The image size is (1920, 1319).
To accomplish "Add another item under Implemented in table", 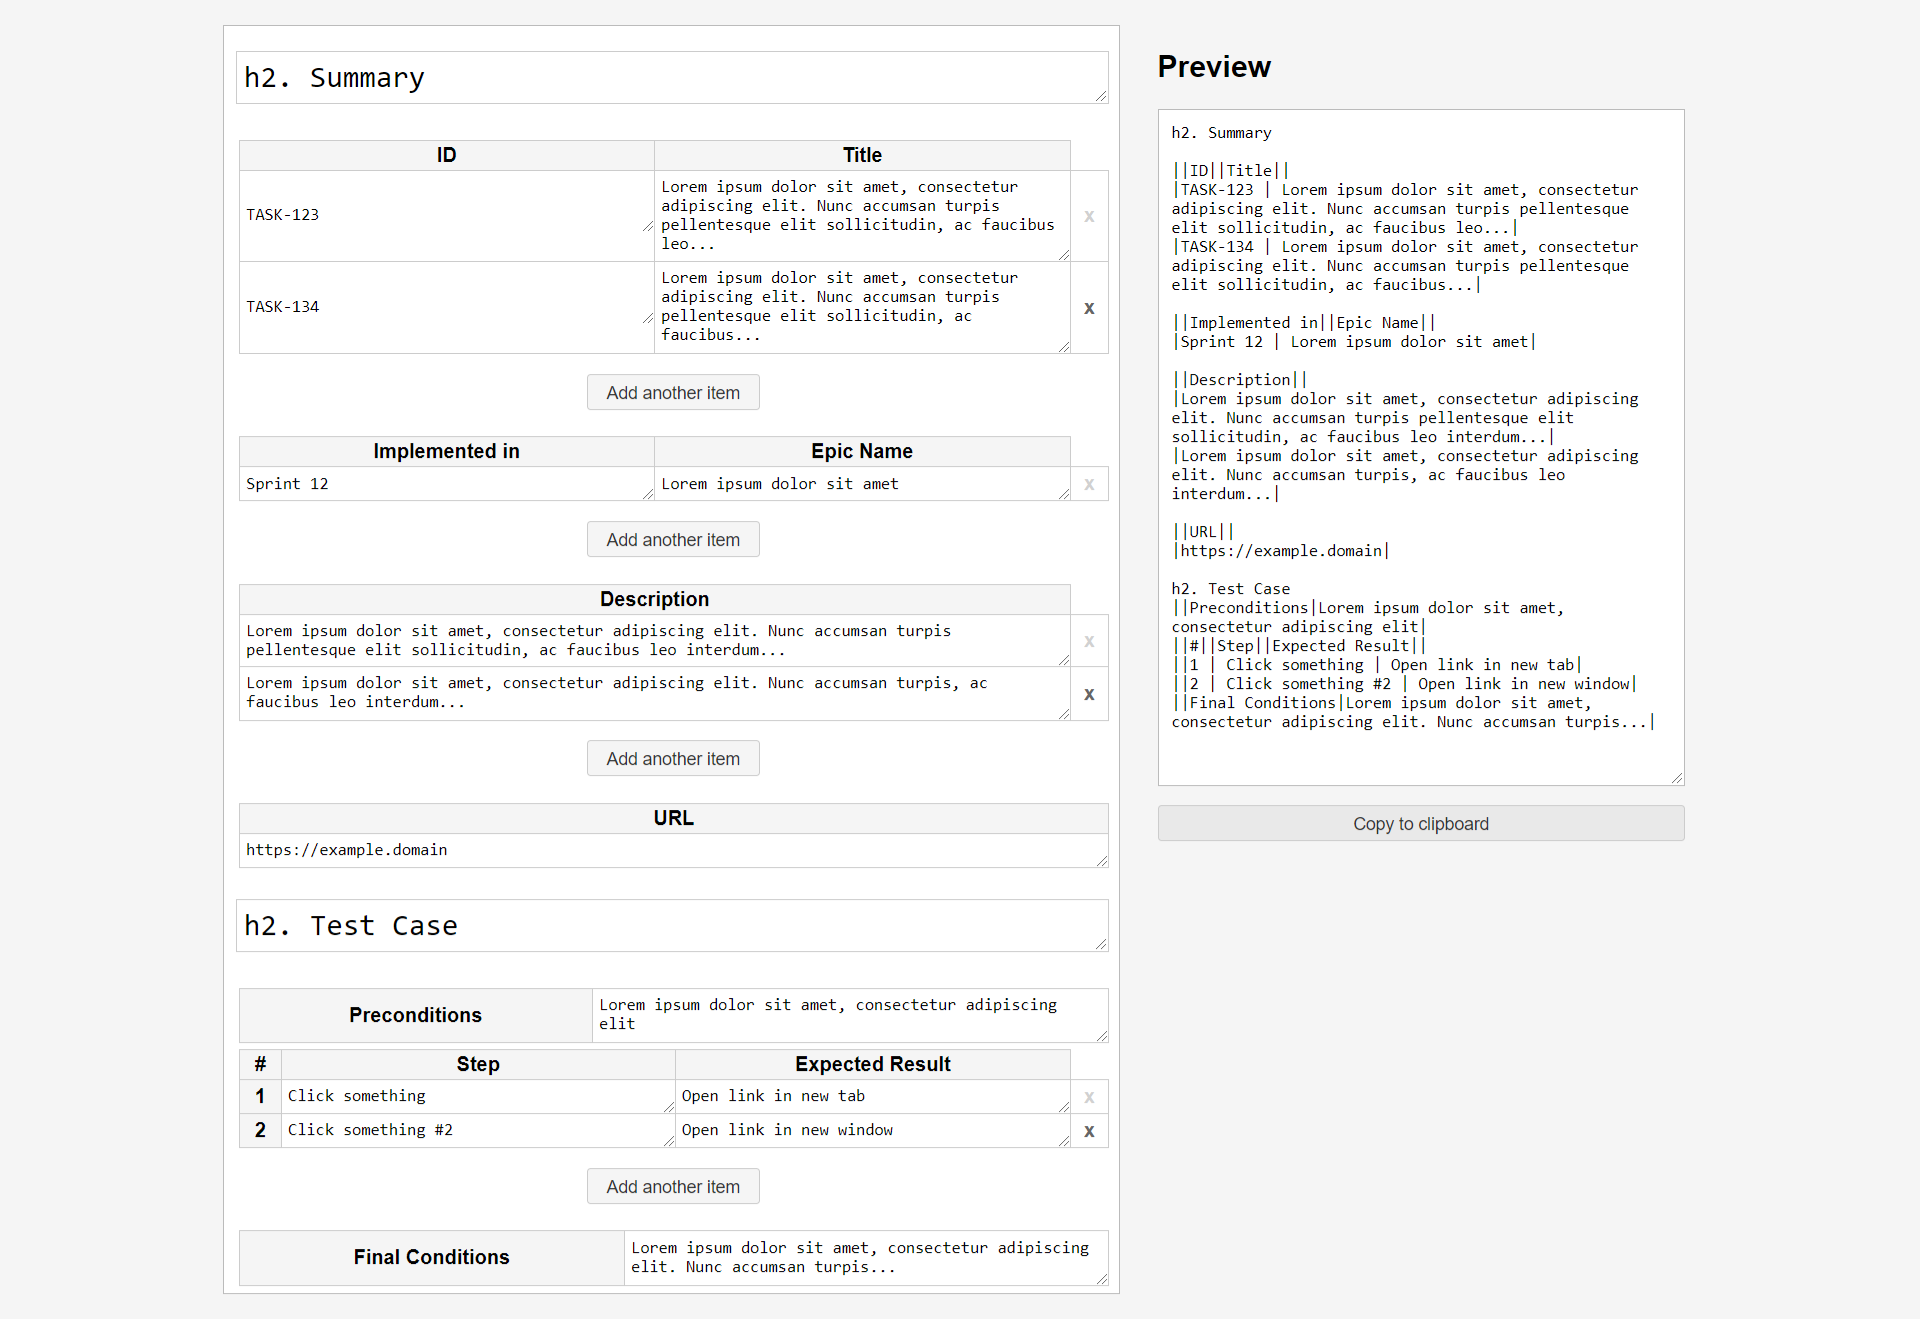I will tap(673, 540).
